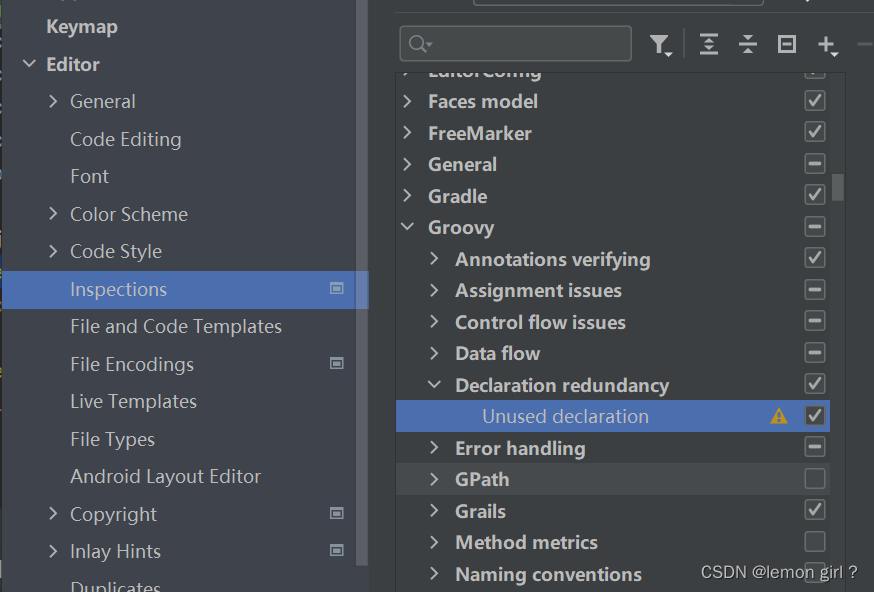Toggle the Faces model checkbox
This screenshot has width=874, height=592.
(x=815, y=101)
